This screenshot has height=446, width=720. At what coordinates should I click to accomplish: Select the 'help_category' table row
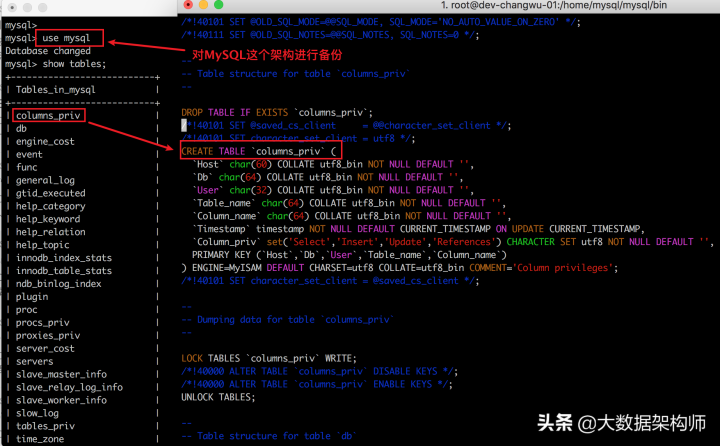tap(51, 206)
